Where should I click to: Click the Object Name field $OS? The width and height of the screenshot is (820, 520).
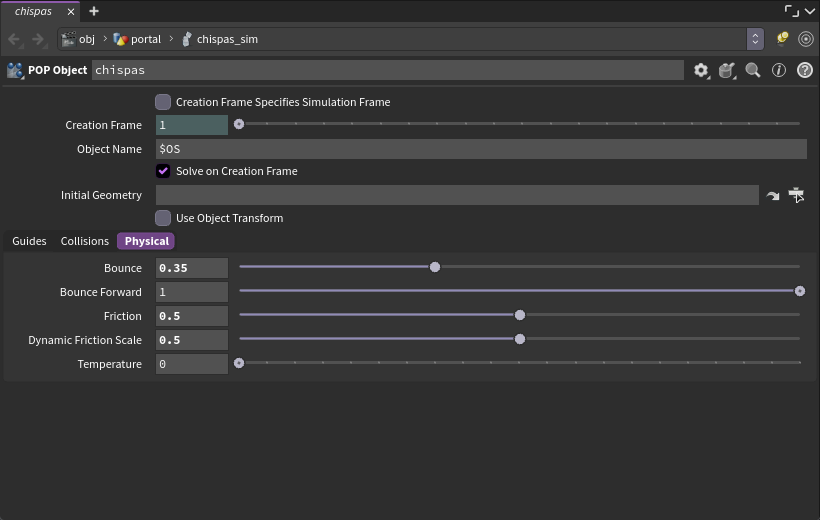[x=481, y=149]
